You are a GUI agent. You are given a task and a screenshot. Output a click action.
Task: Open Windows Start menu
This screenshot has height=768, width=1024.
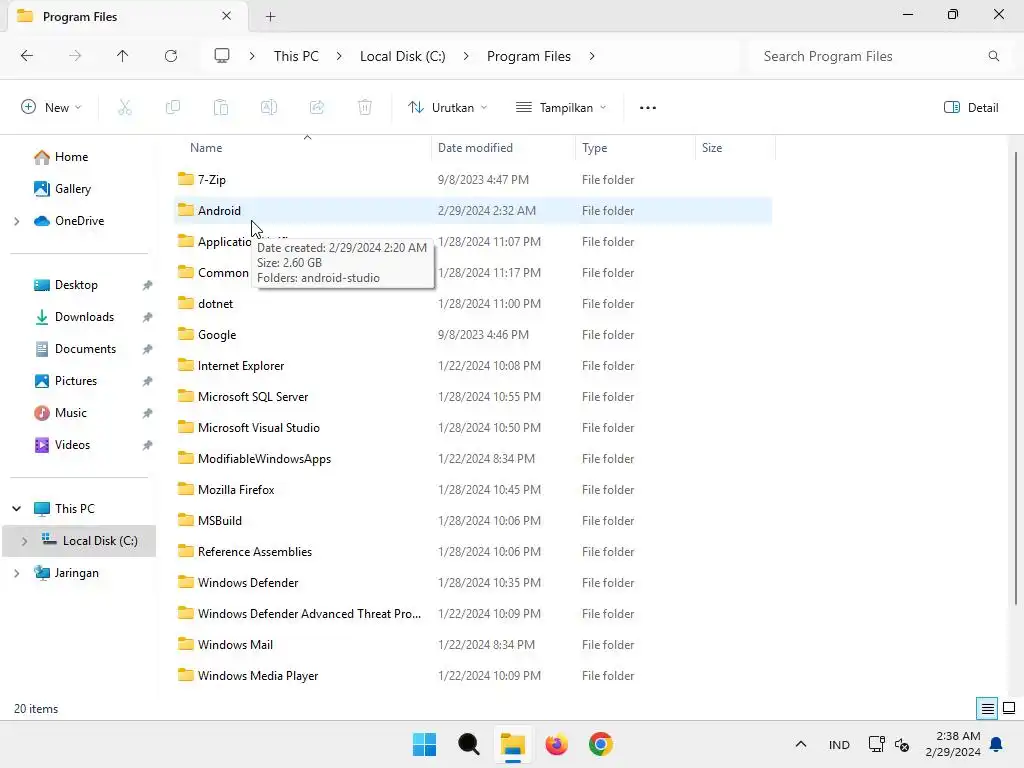pos(424,744)
